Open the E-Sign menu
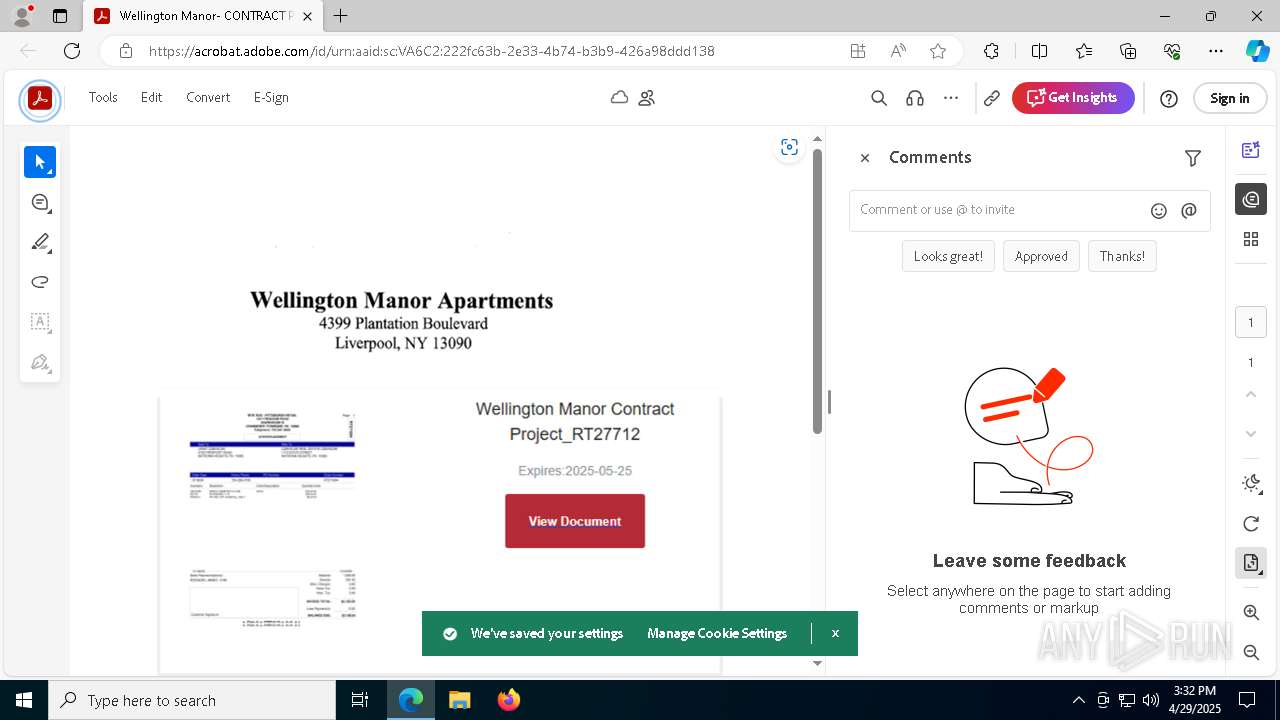Image resolution: width=1280 pixels, height=720 pixels. (x=271, y=98)
